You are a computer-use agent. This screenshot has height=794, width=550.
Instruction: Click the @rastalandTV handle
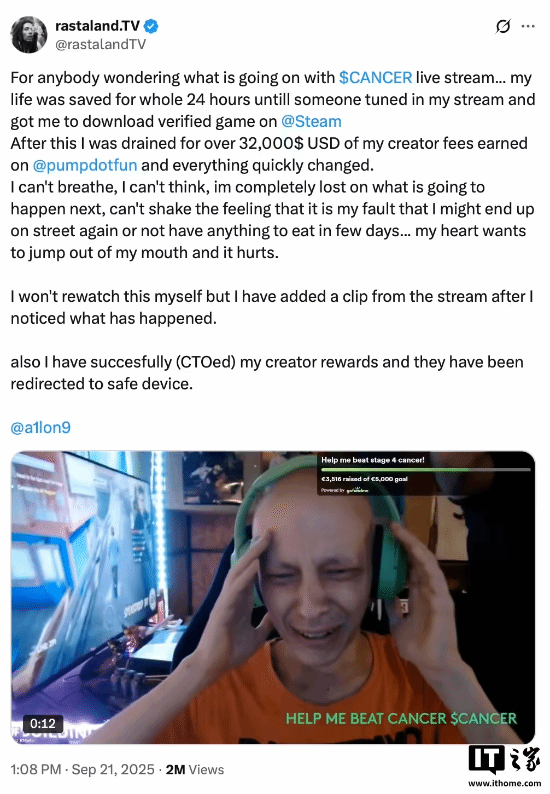(x=100, y=45)
